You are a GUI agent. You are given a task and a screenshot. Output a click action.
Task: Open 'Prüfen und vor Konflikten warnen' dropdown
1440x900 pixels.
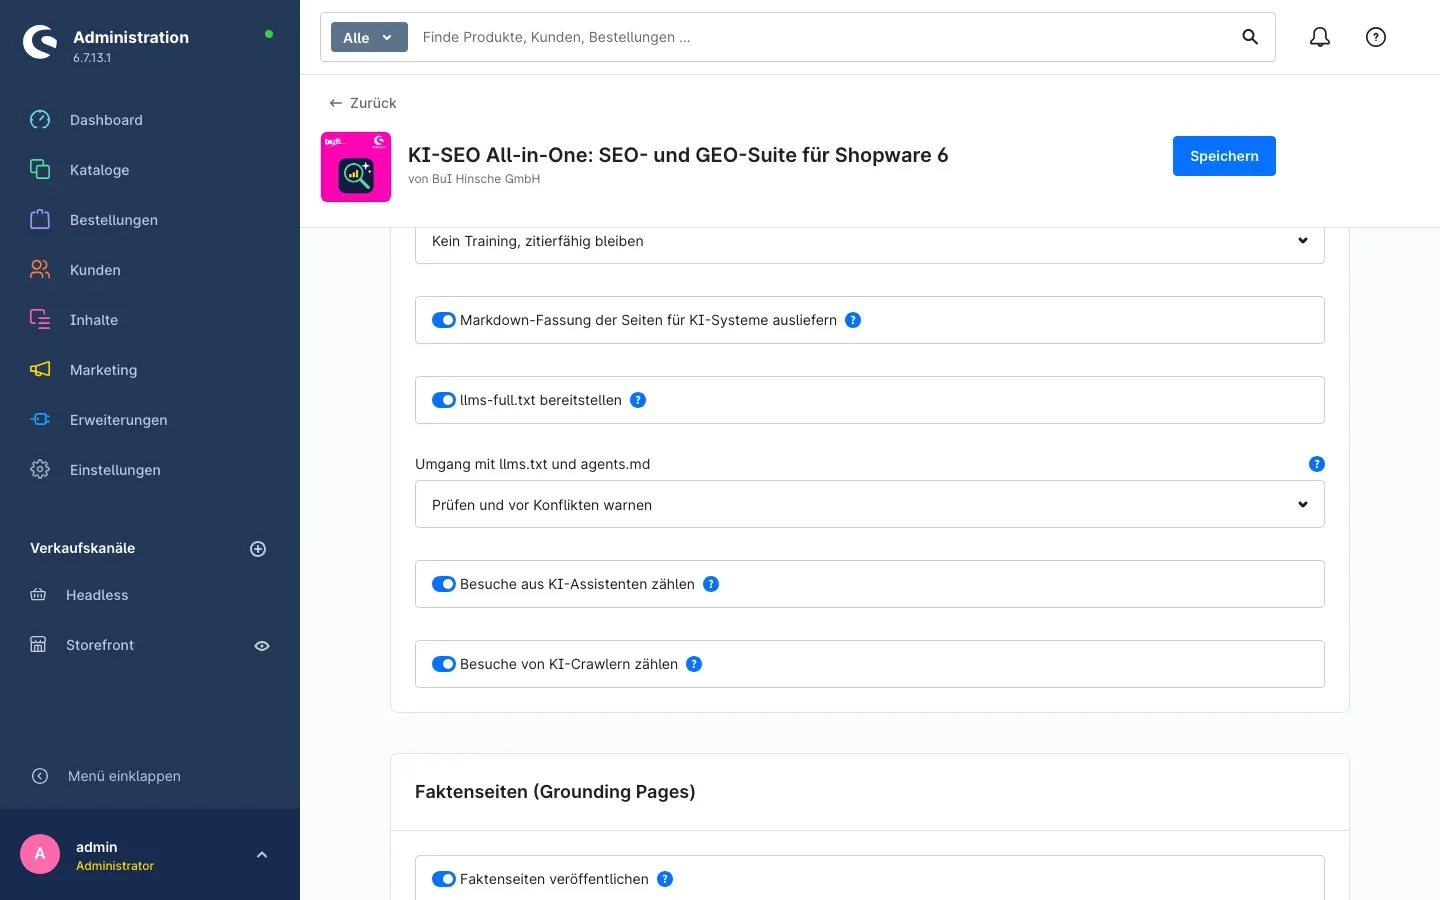[870, 504]
